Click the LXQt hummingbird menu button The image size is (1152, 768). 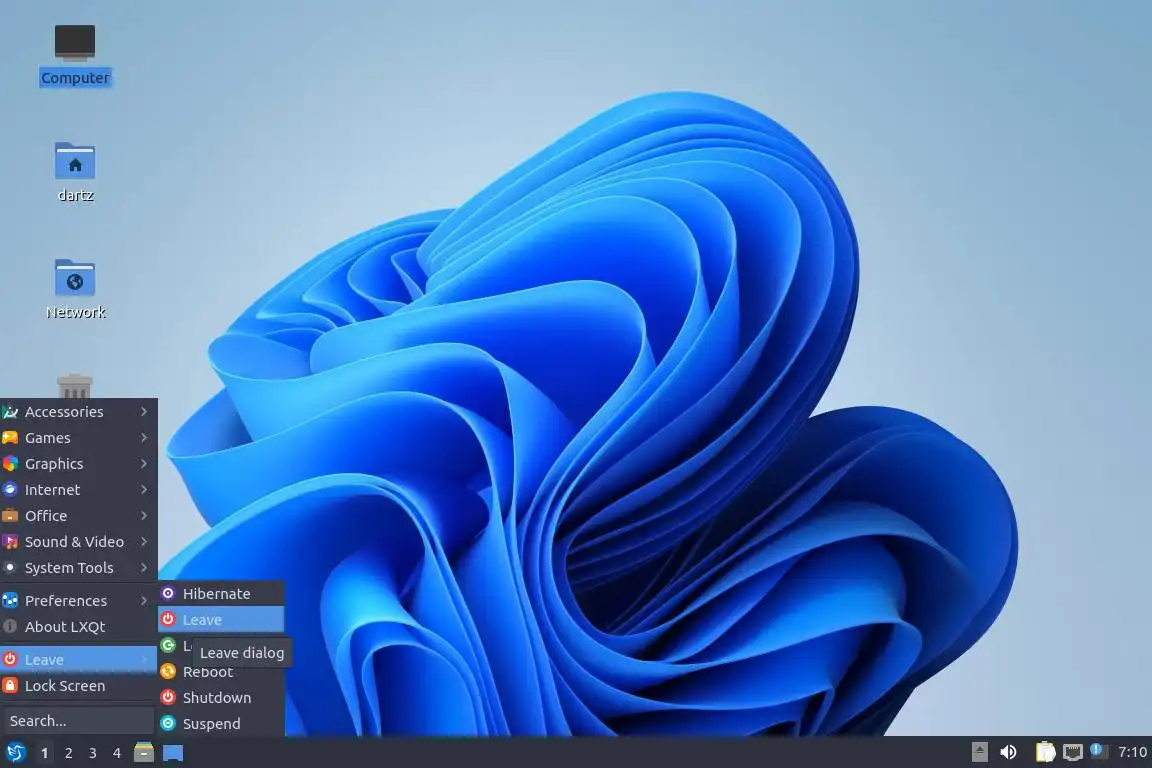tap(16, 753)
